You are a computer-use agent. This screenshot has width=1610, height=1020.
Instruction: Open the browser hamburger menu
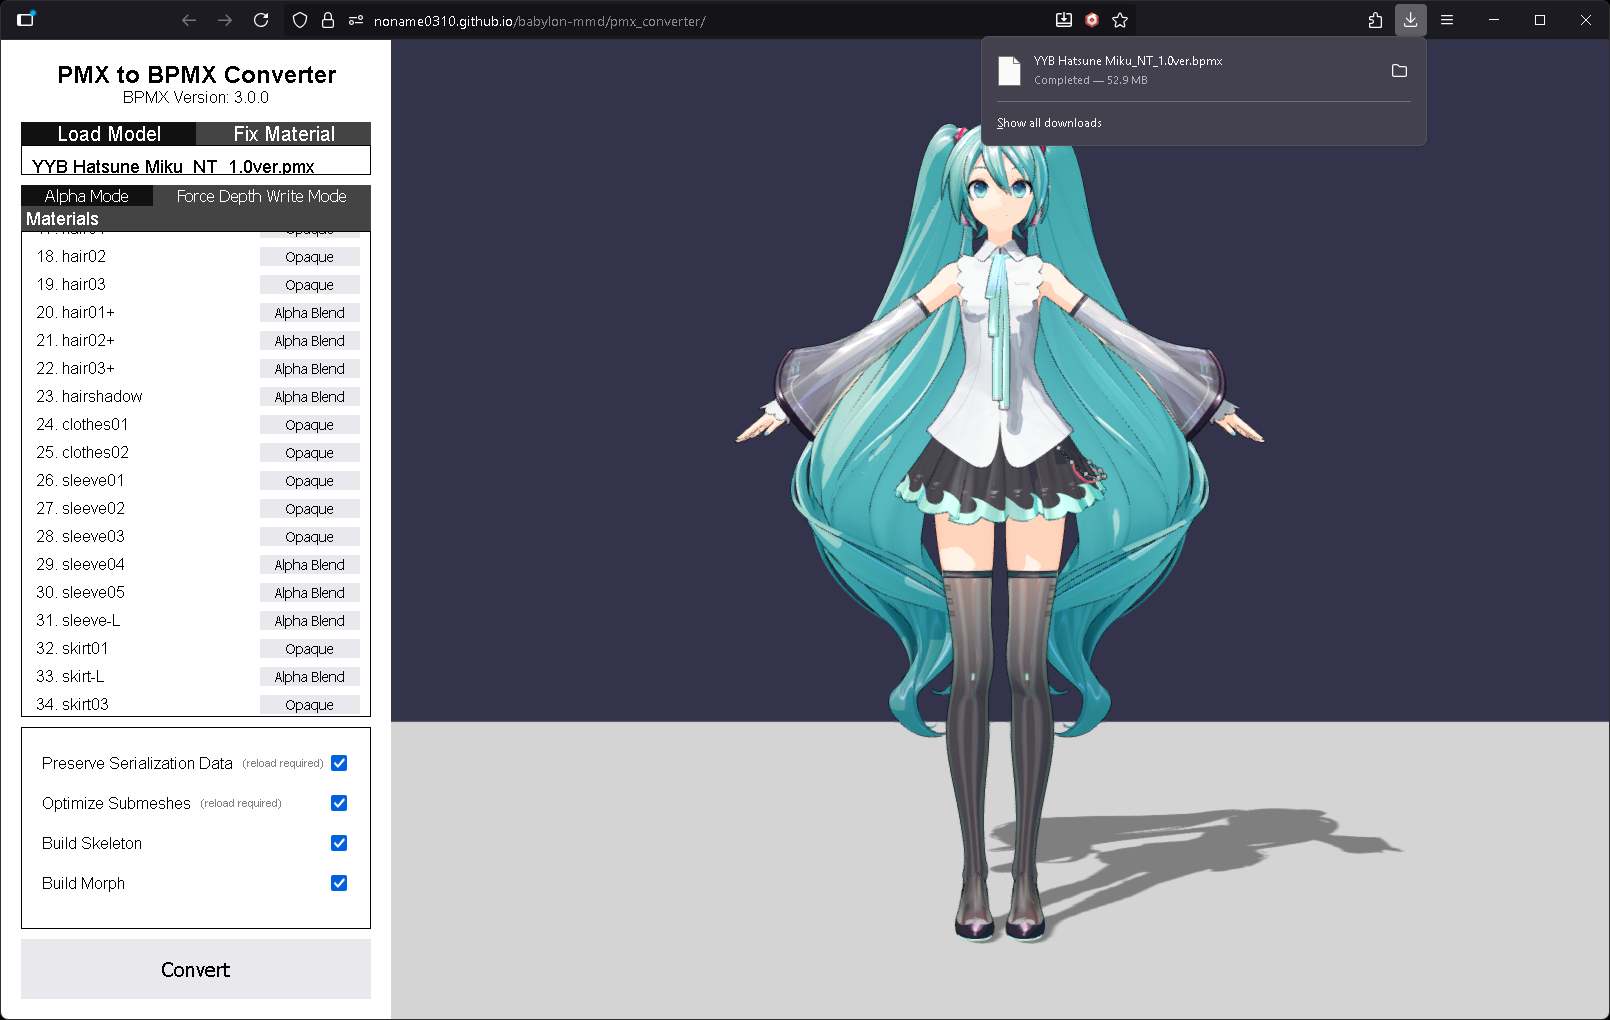[1447, 20]
